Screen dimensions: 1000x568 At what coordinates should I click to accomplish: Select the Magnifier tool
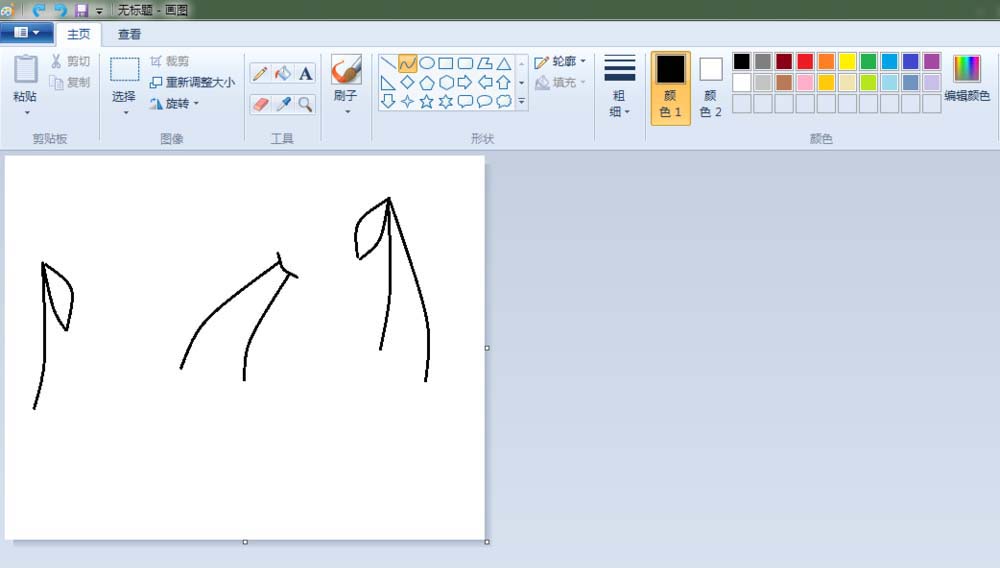305,104
